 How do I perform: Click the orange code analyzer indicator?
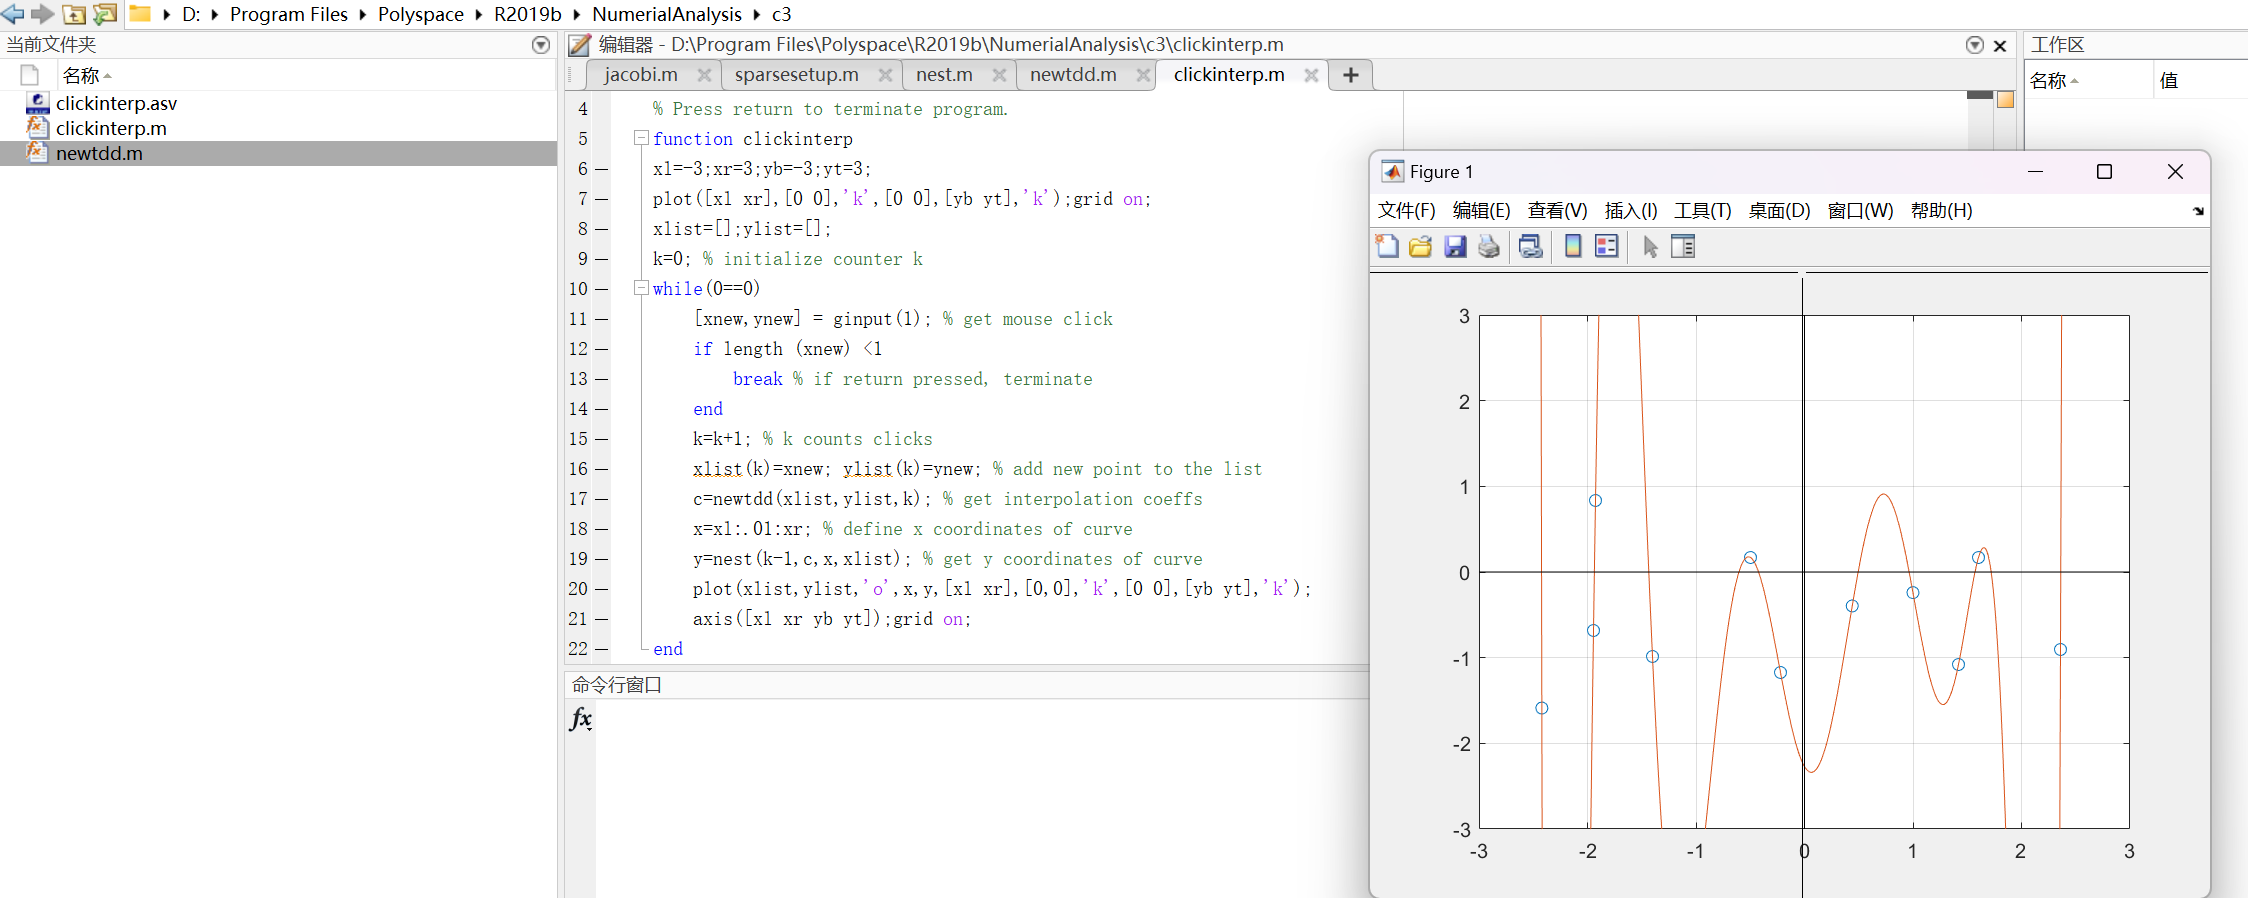[2005, 99]
